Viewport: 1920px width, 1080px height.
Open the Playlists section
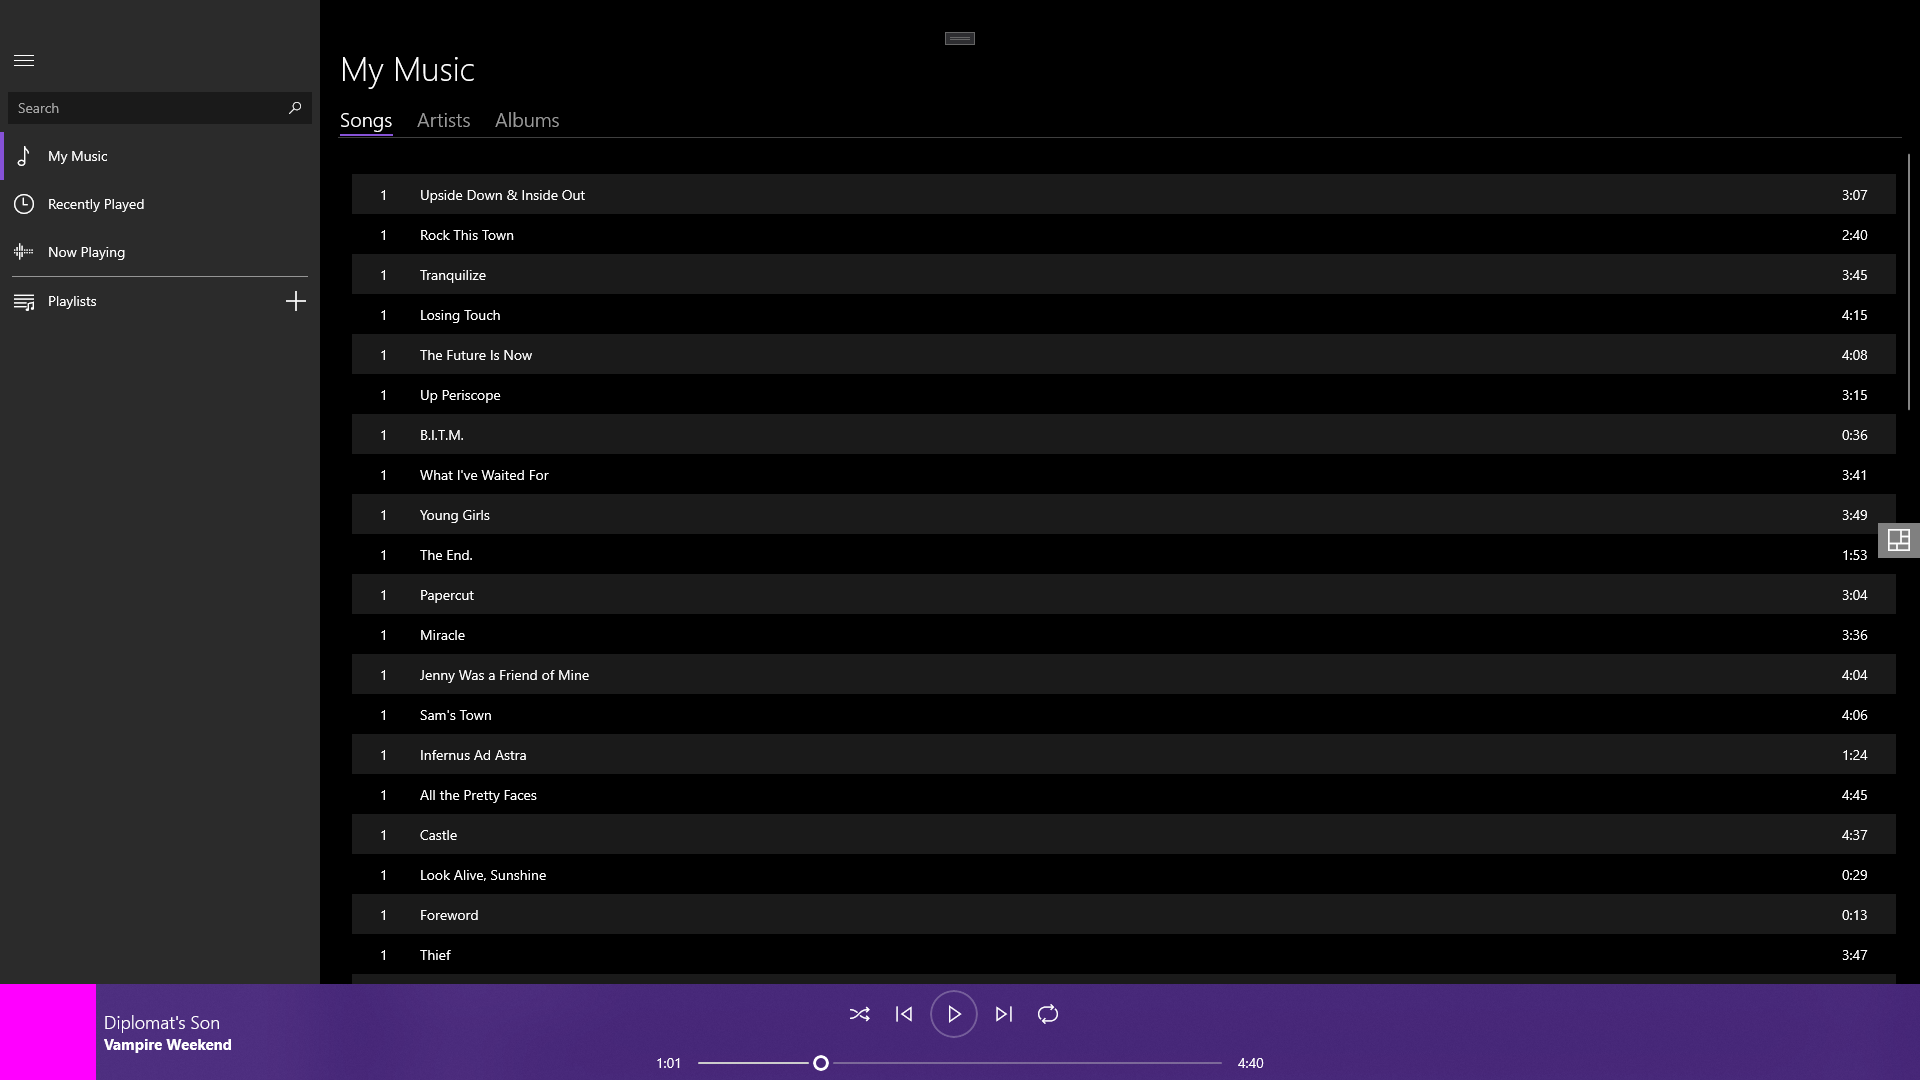[x=72, y=301]
